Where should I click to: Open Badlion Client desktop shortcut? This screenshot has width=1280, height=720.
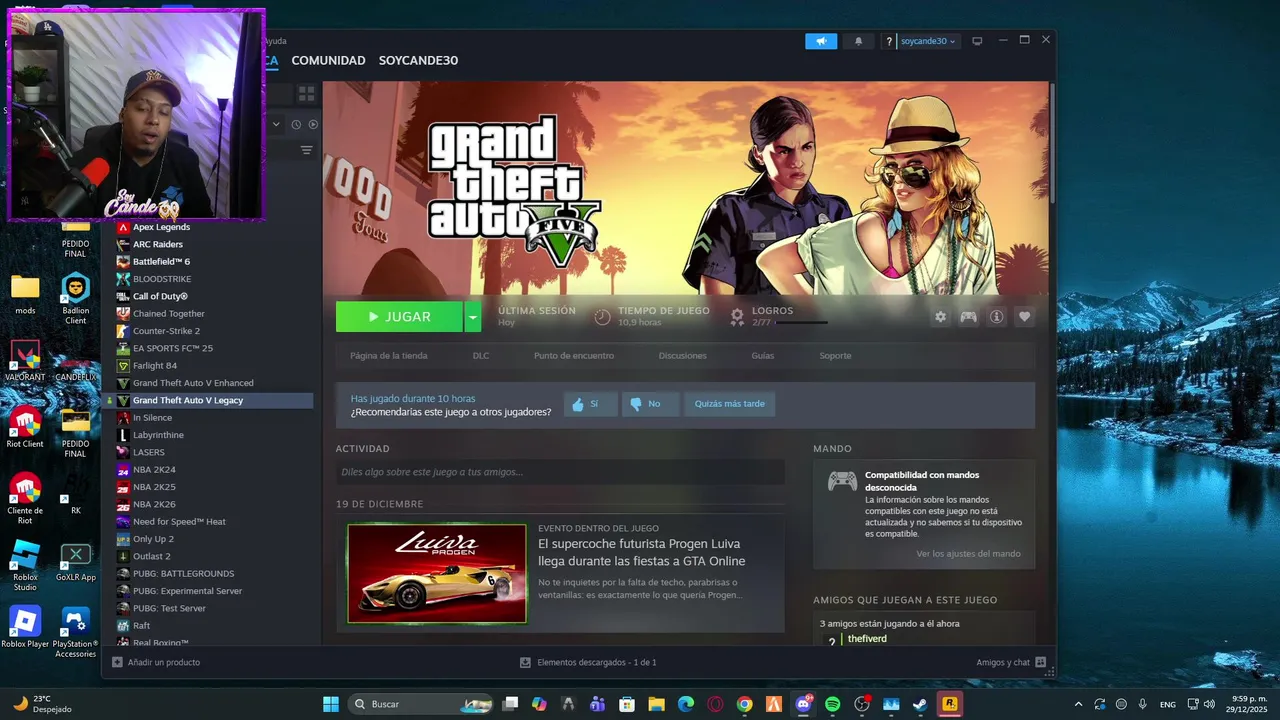[76, 299]
